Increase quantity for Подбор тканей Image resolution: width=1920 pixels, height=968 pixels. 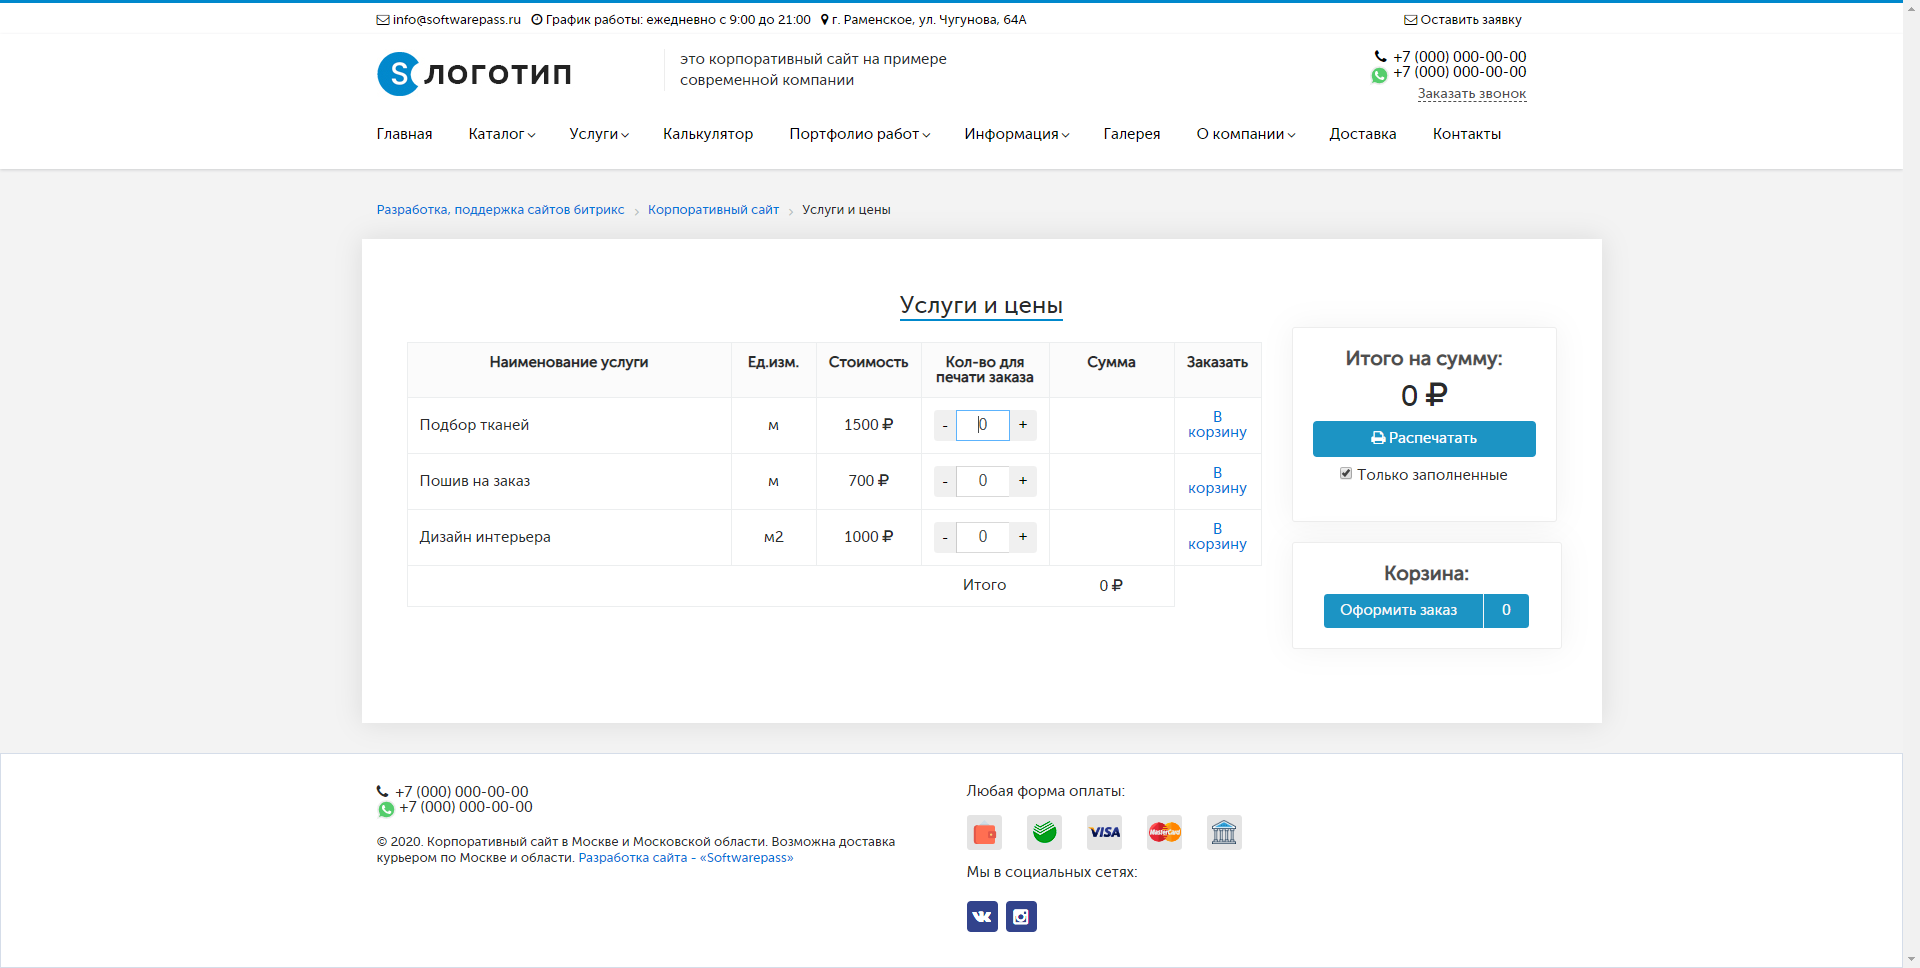pos(1023,425)
